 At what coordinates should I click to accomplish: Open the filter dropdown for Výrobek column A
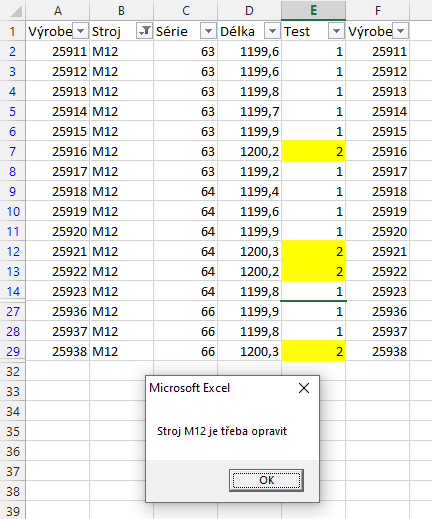(x=80, y=31)
